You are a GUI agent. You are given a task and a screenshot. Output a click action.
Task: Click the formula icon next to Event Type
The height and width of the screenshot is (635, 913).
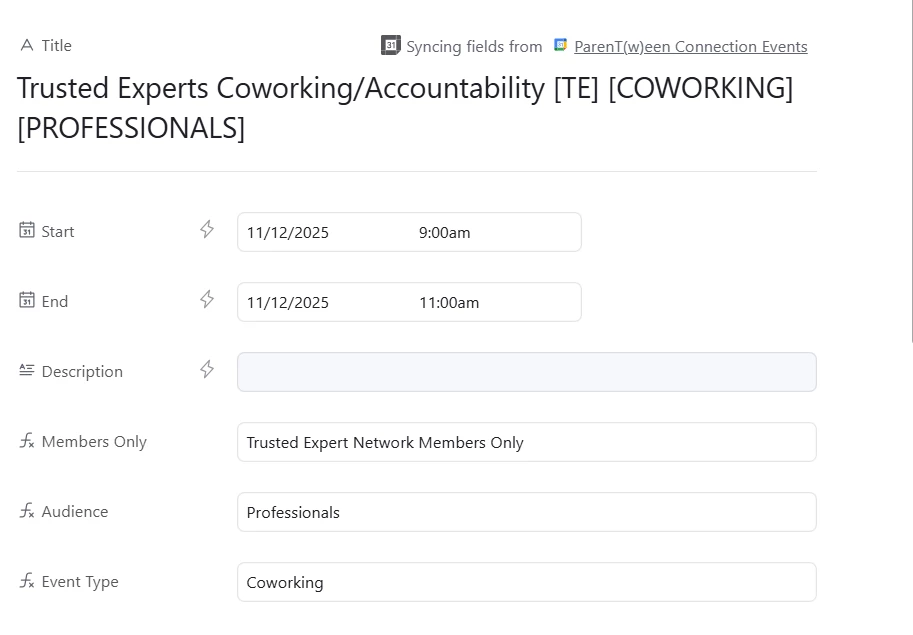[x=27, y=580]
